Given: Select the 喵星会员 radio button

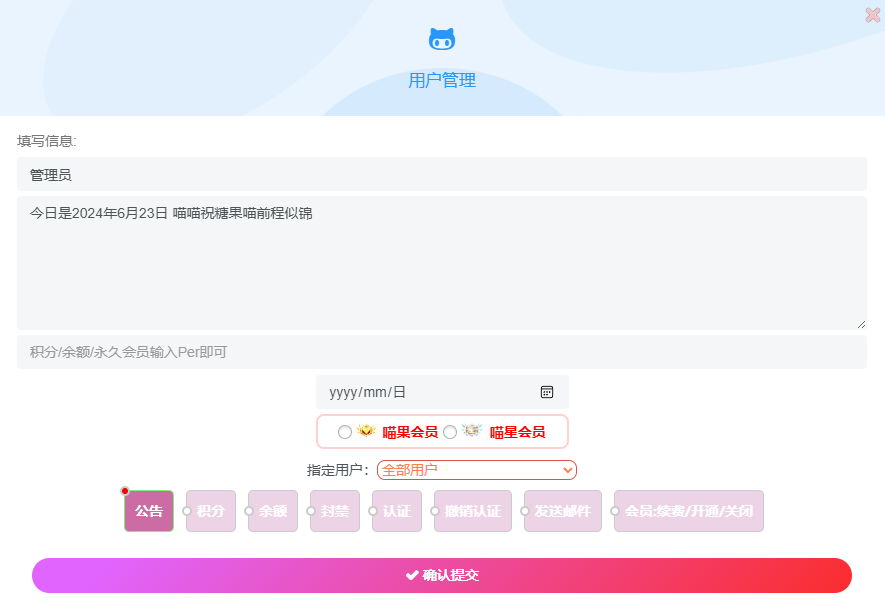Looking at the screenshot, I should coord(450,432).
